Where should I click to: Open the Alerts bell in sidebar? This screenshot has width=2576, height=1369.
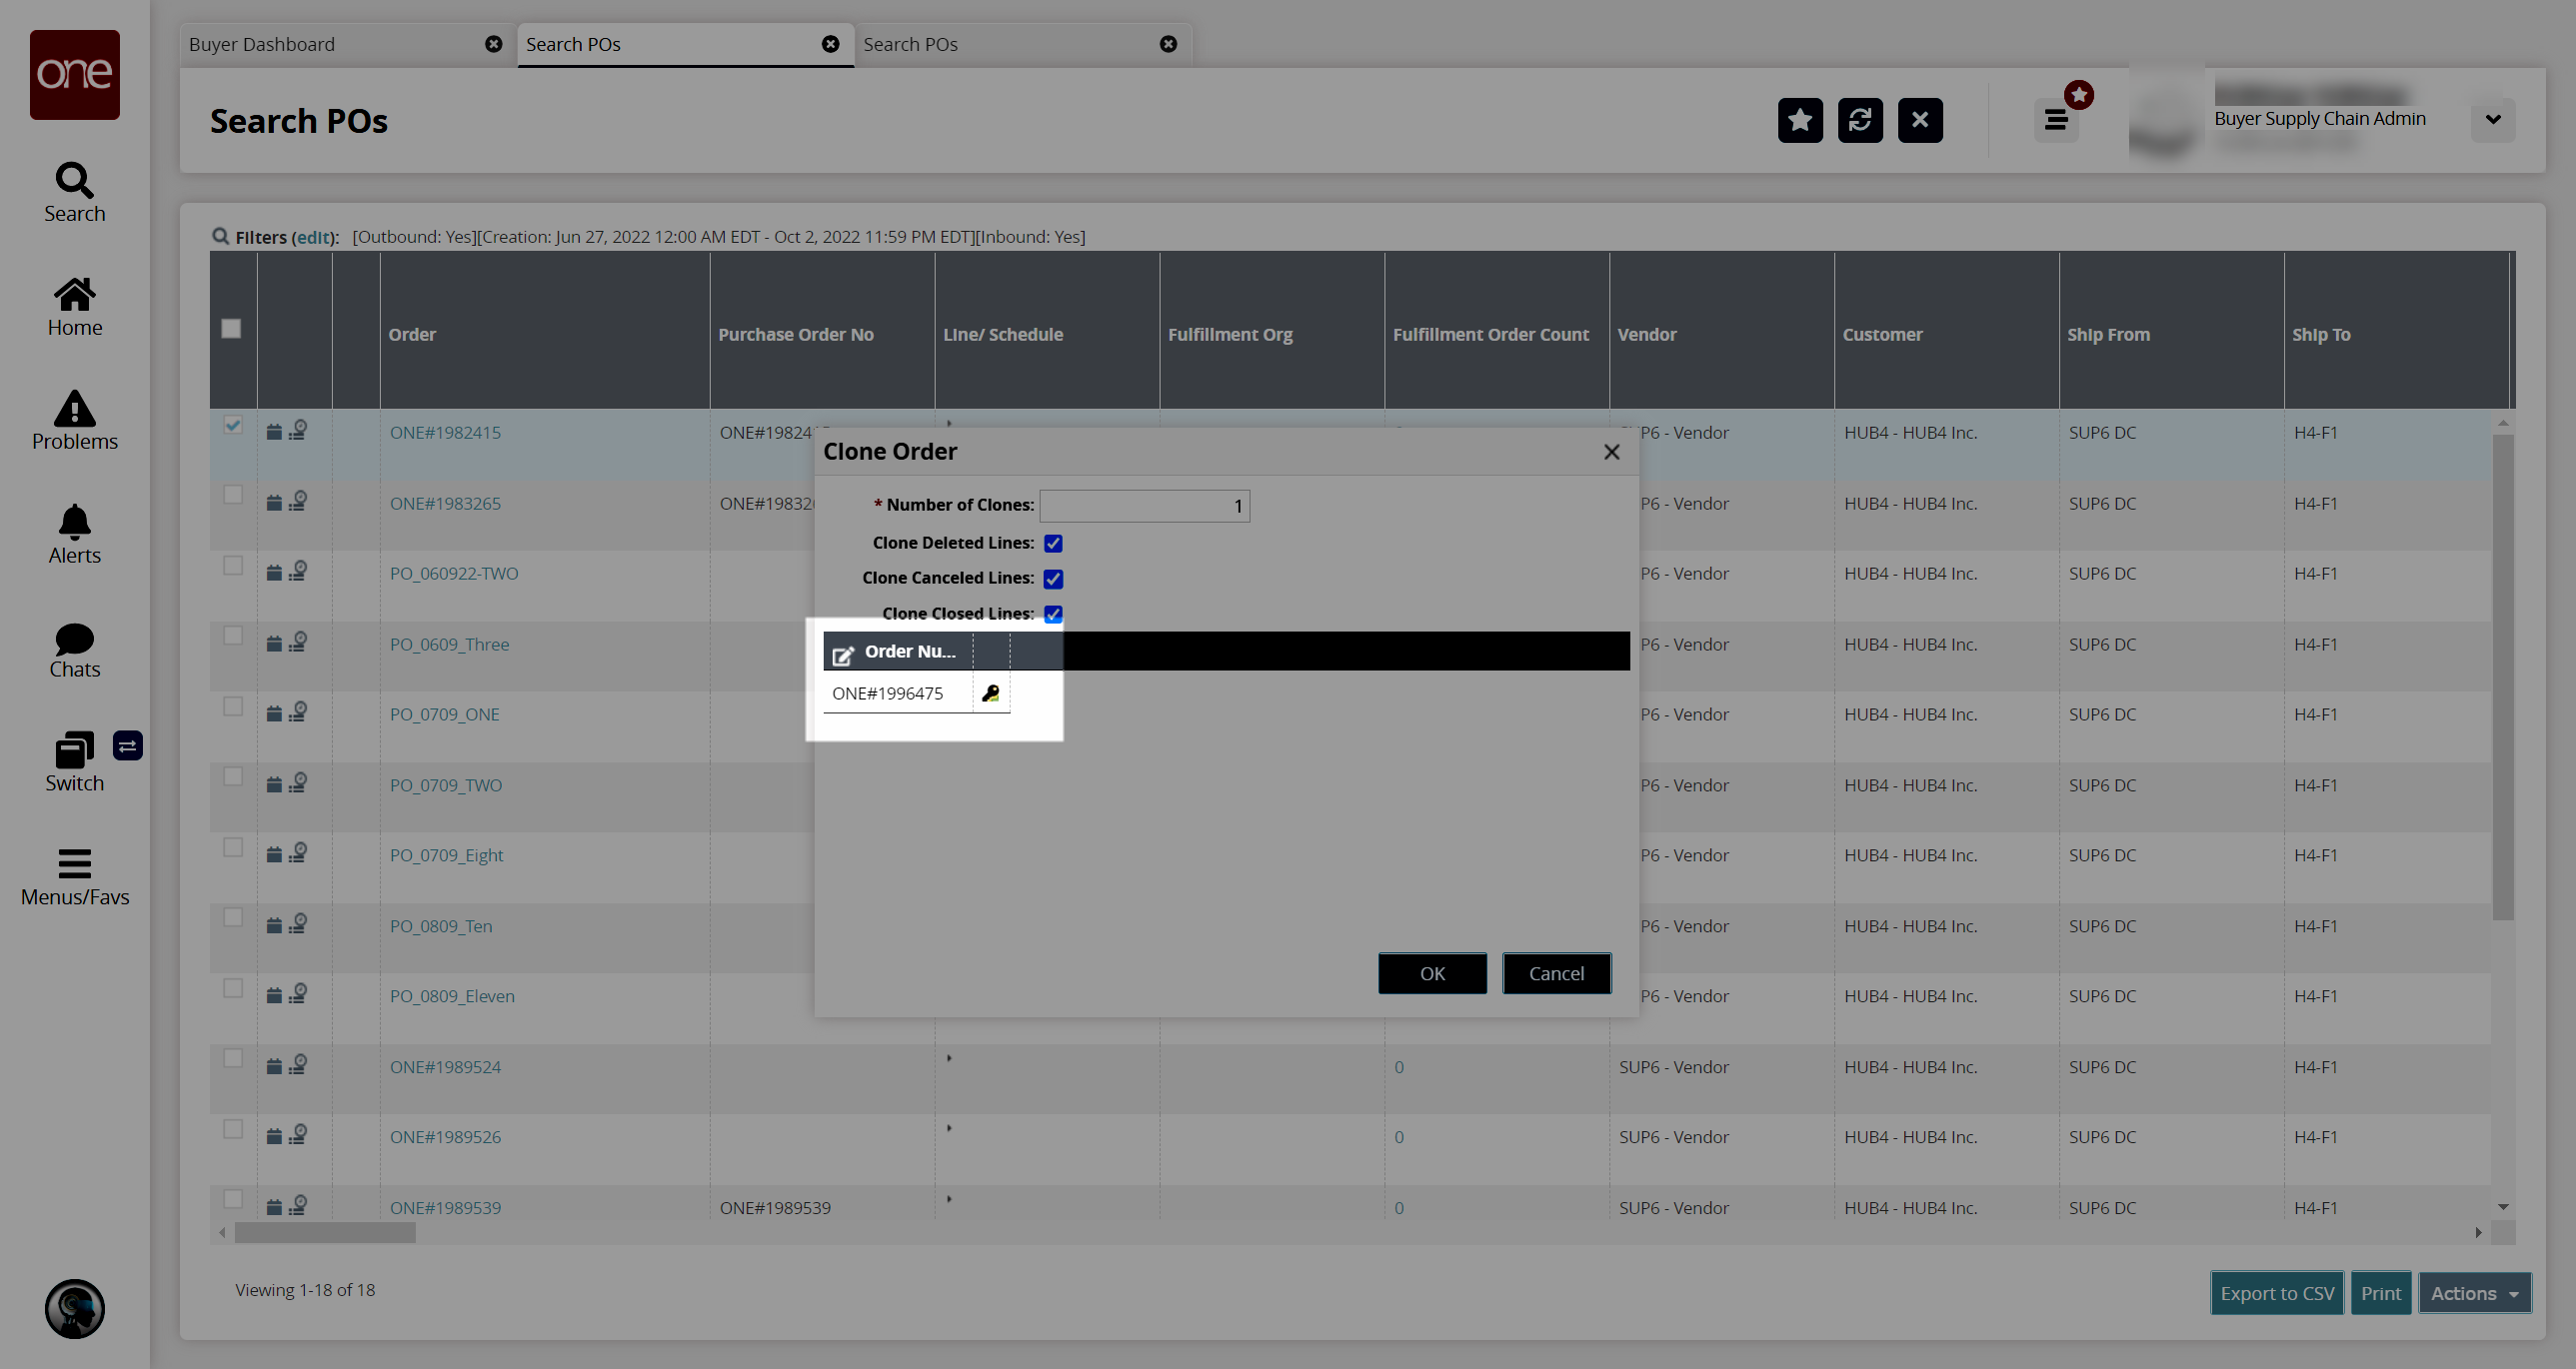pyautogui.click(x=74, y=534)
